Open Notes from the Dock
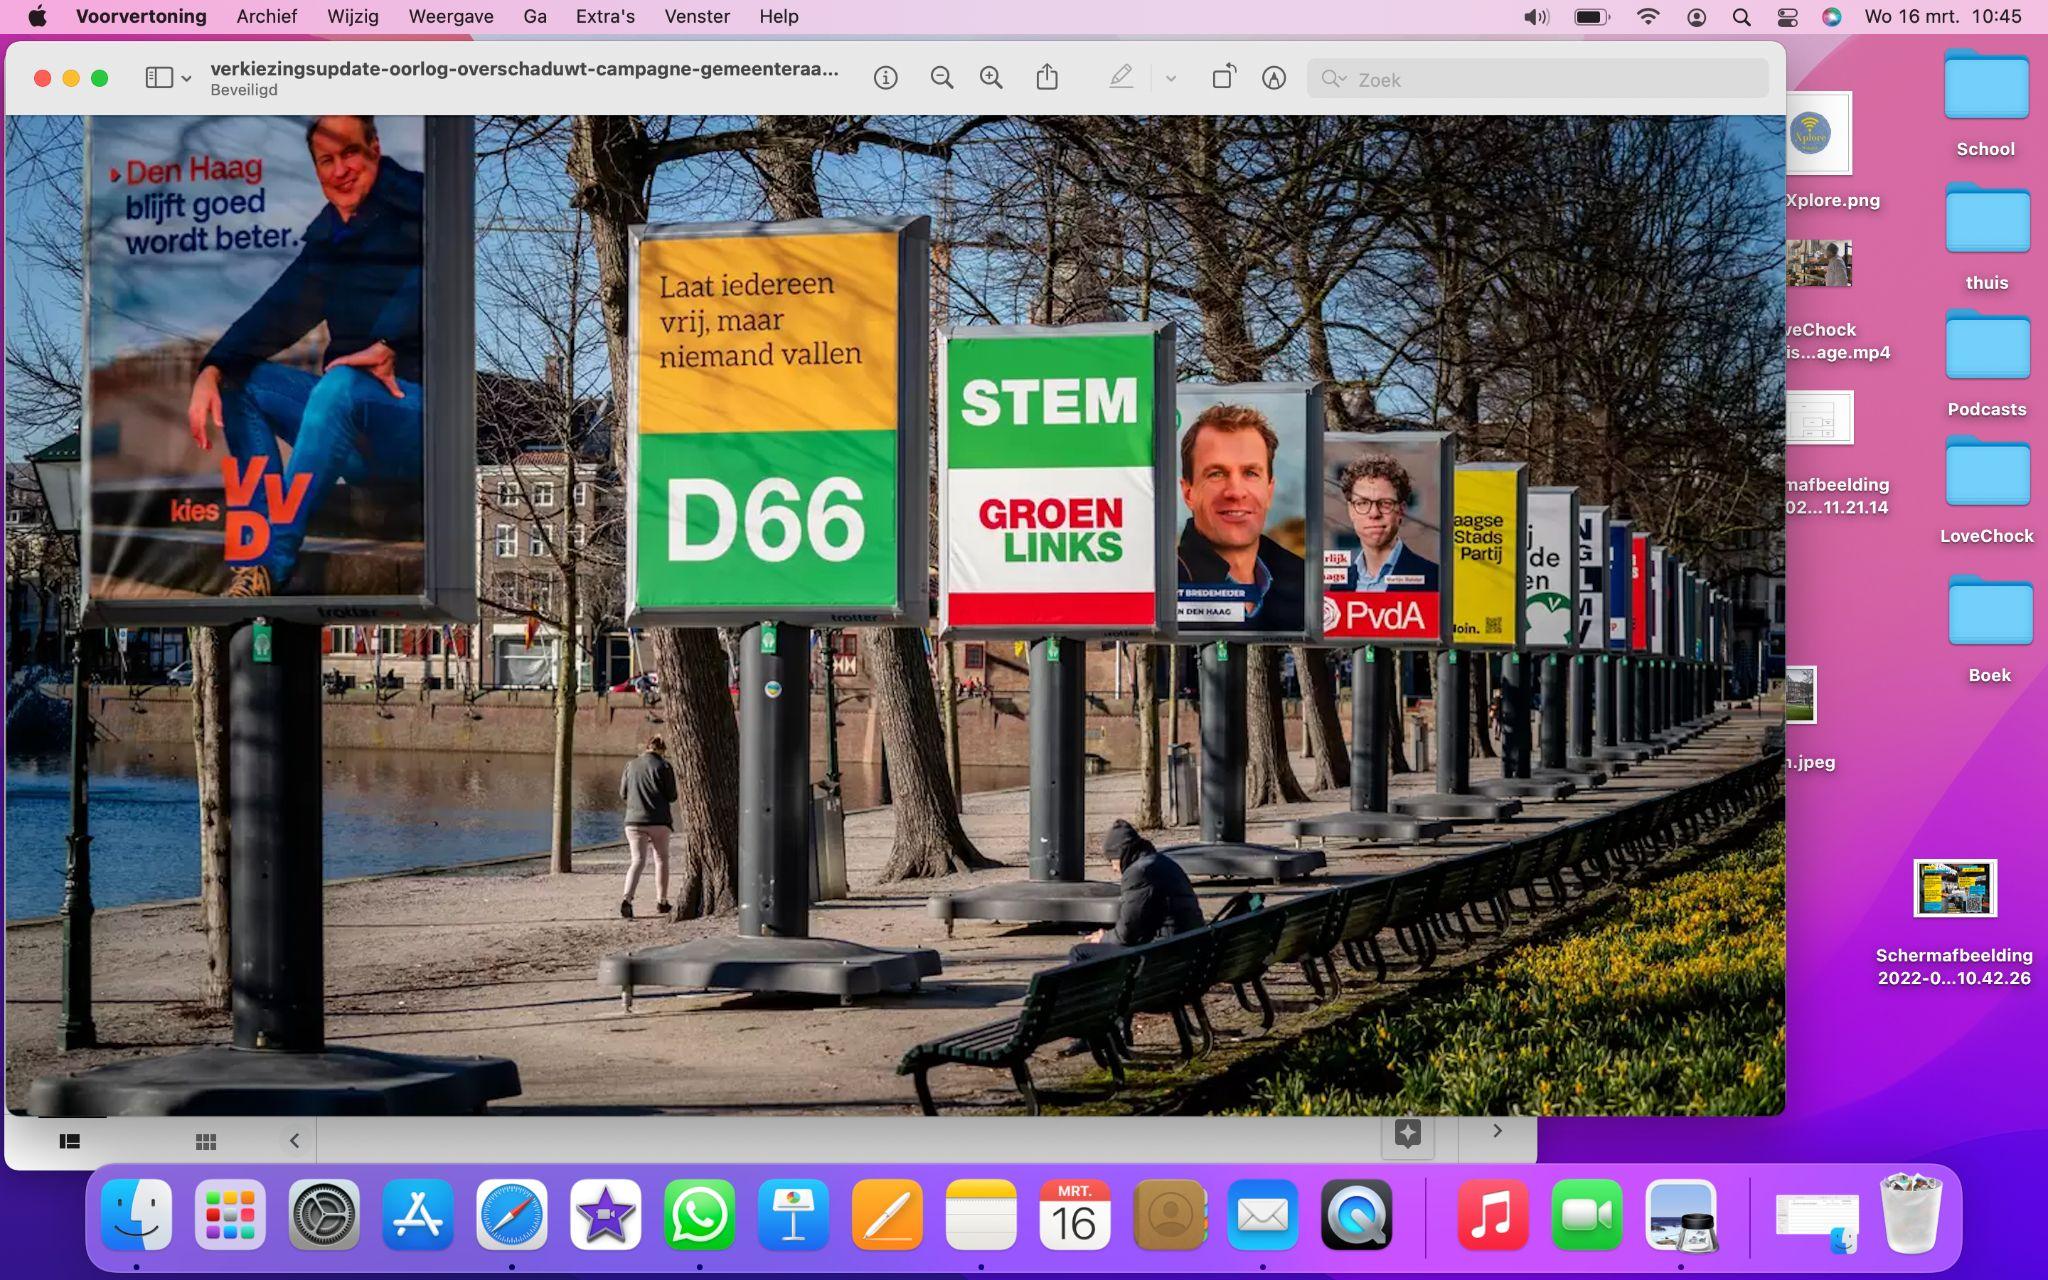Viewport: 2048px width, 1280px height. pyautogui.click(x=981, y=1215)
